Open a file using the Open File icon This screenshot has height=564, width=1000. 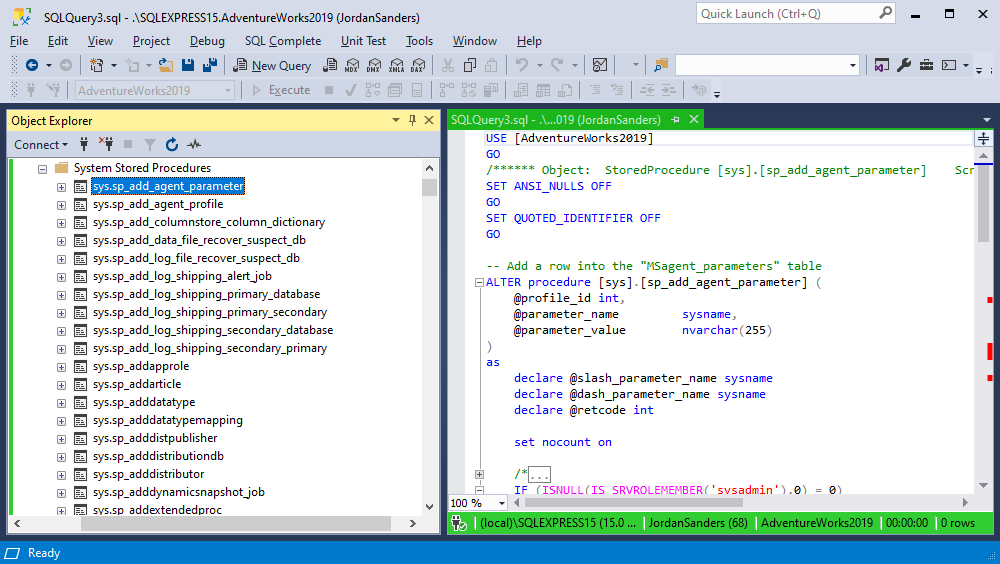(166, 65)
